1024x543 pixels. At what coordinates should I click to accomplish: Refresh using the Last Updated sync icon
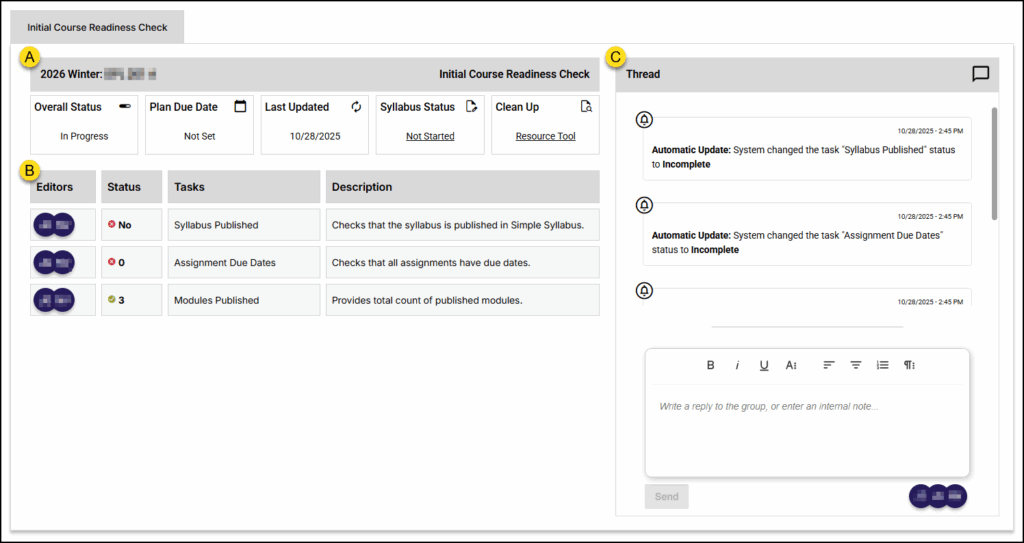[356, 107]
